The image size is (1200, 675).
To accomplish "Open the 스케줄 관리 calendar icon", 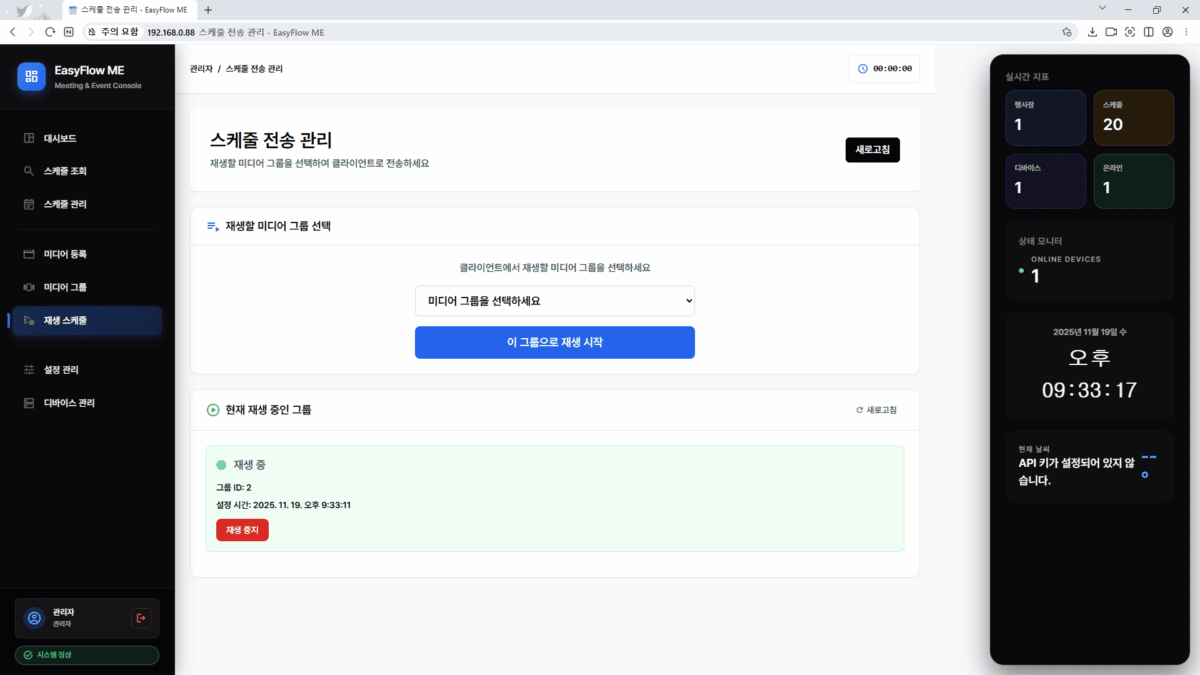I will [x=31, y=203].
